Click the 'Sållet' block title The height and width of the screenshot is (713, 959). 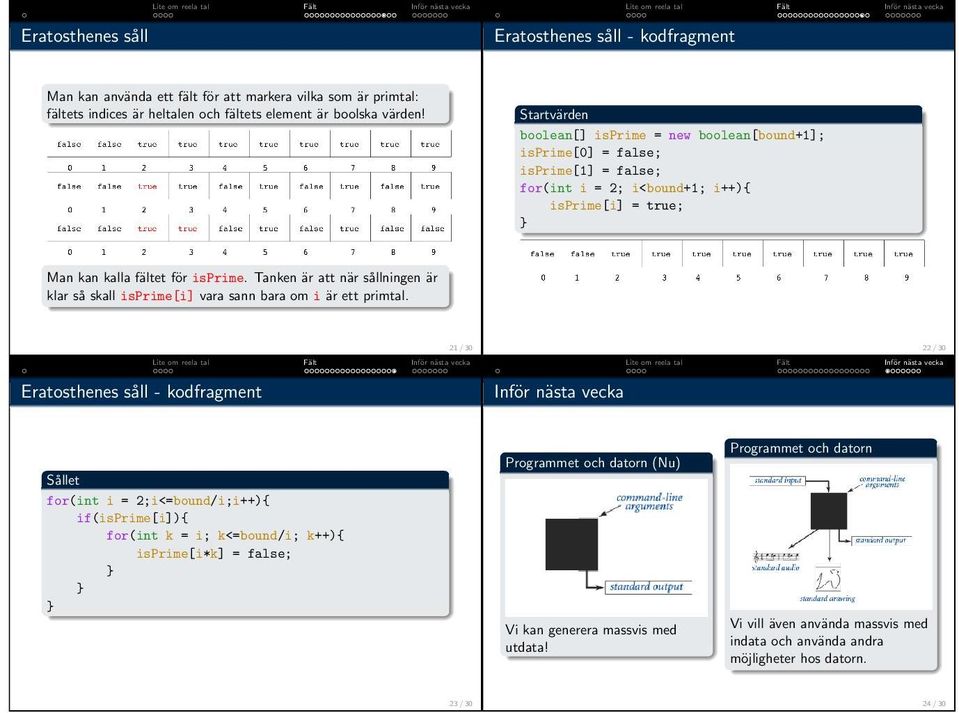[x=63, y=480]
